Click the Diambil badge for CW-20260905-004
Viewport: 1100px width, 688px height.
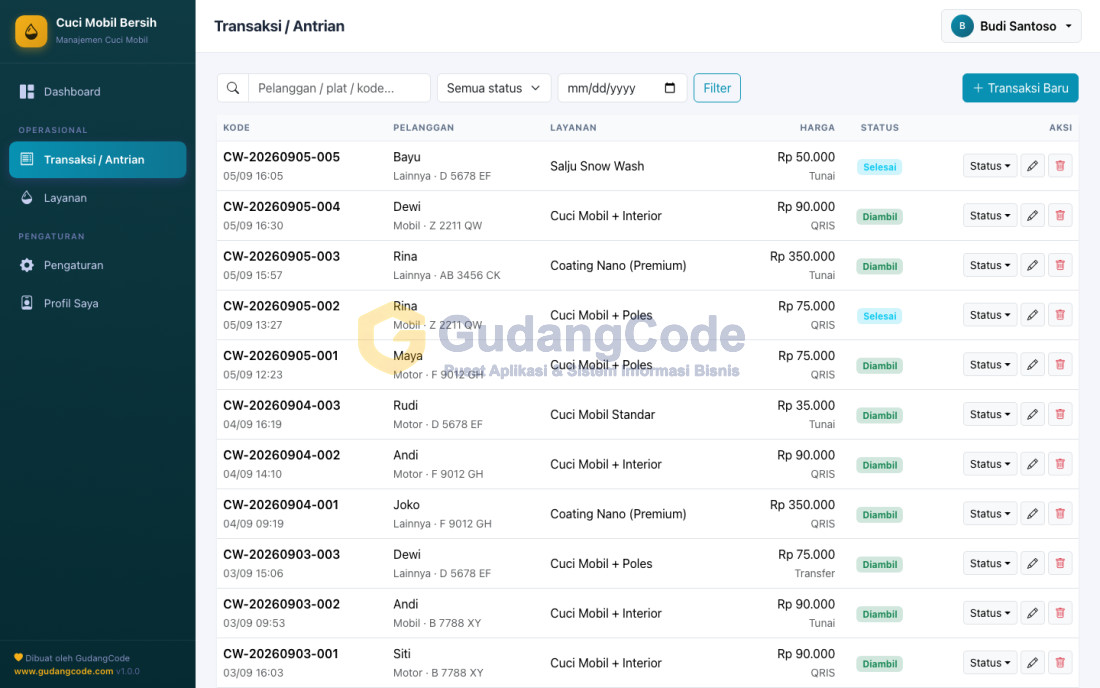(x=879, y=217)
